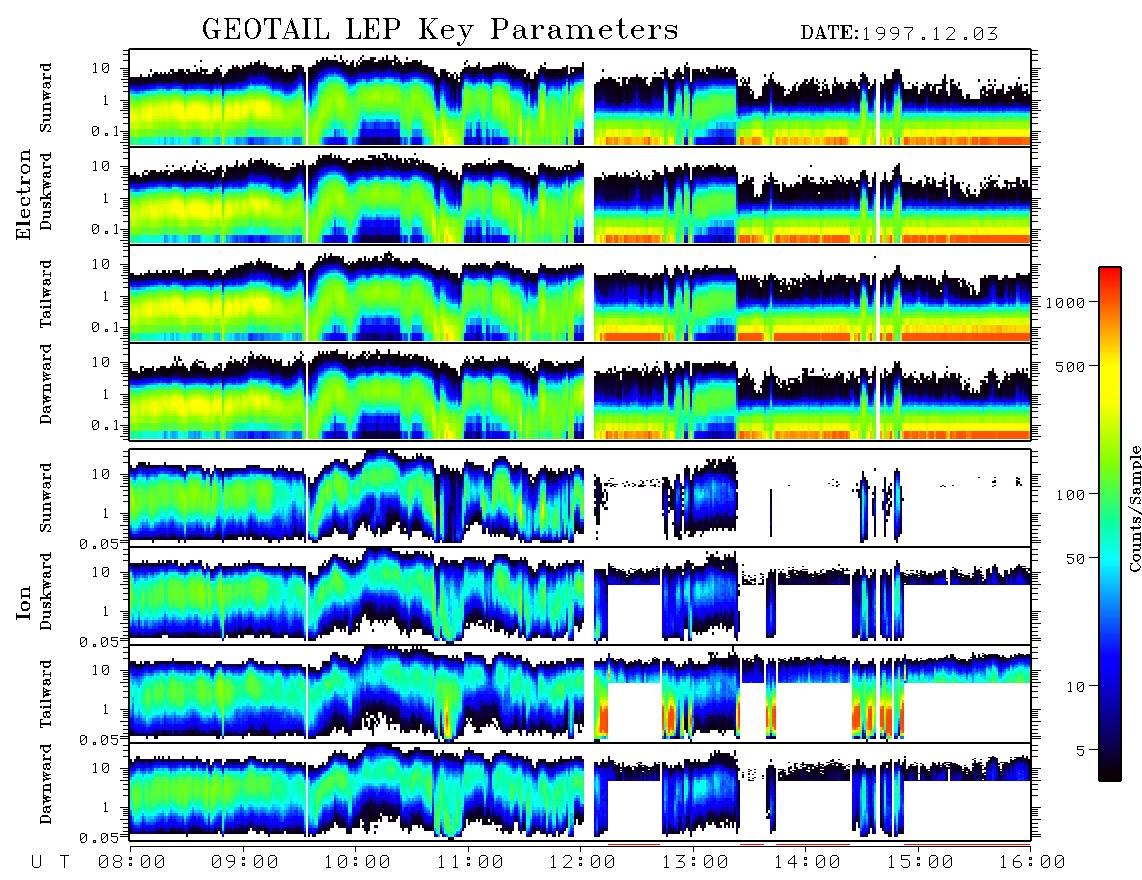Click the 50 tick on the colorbar
This screenshot has width=1142, height=880.
click(1075, 559)
